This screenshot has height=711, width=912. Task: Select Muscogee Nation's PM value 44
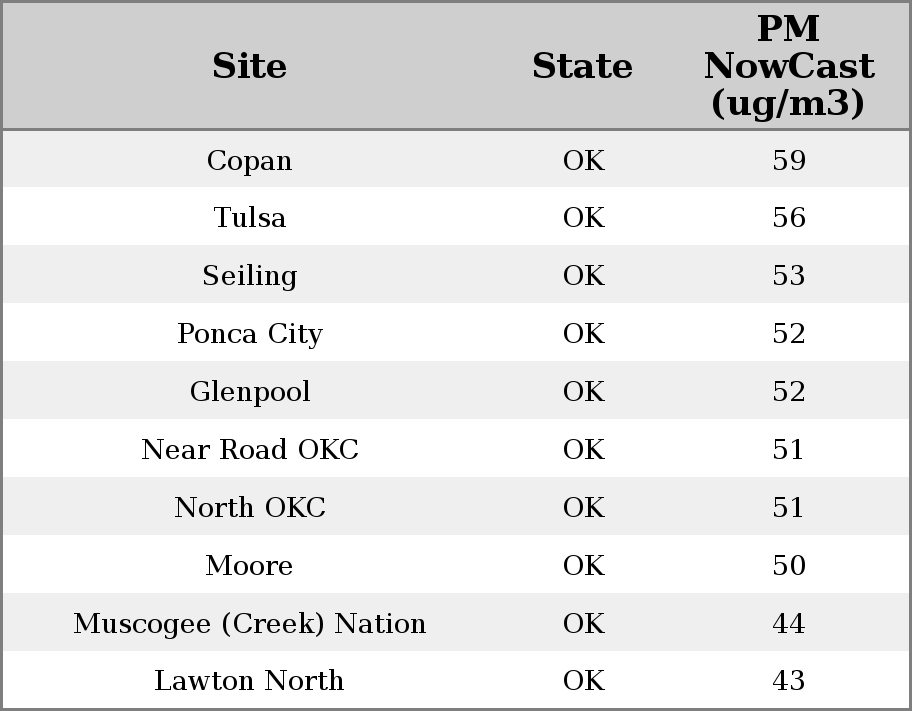click(788, 624)
